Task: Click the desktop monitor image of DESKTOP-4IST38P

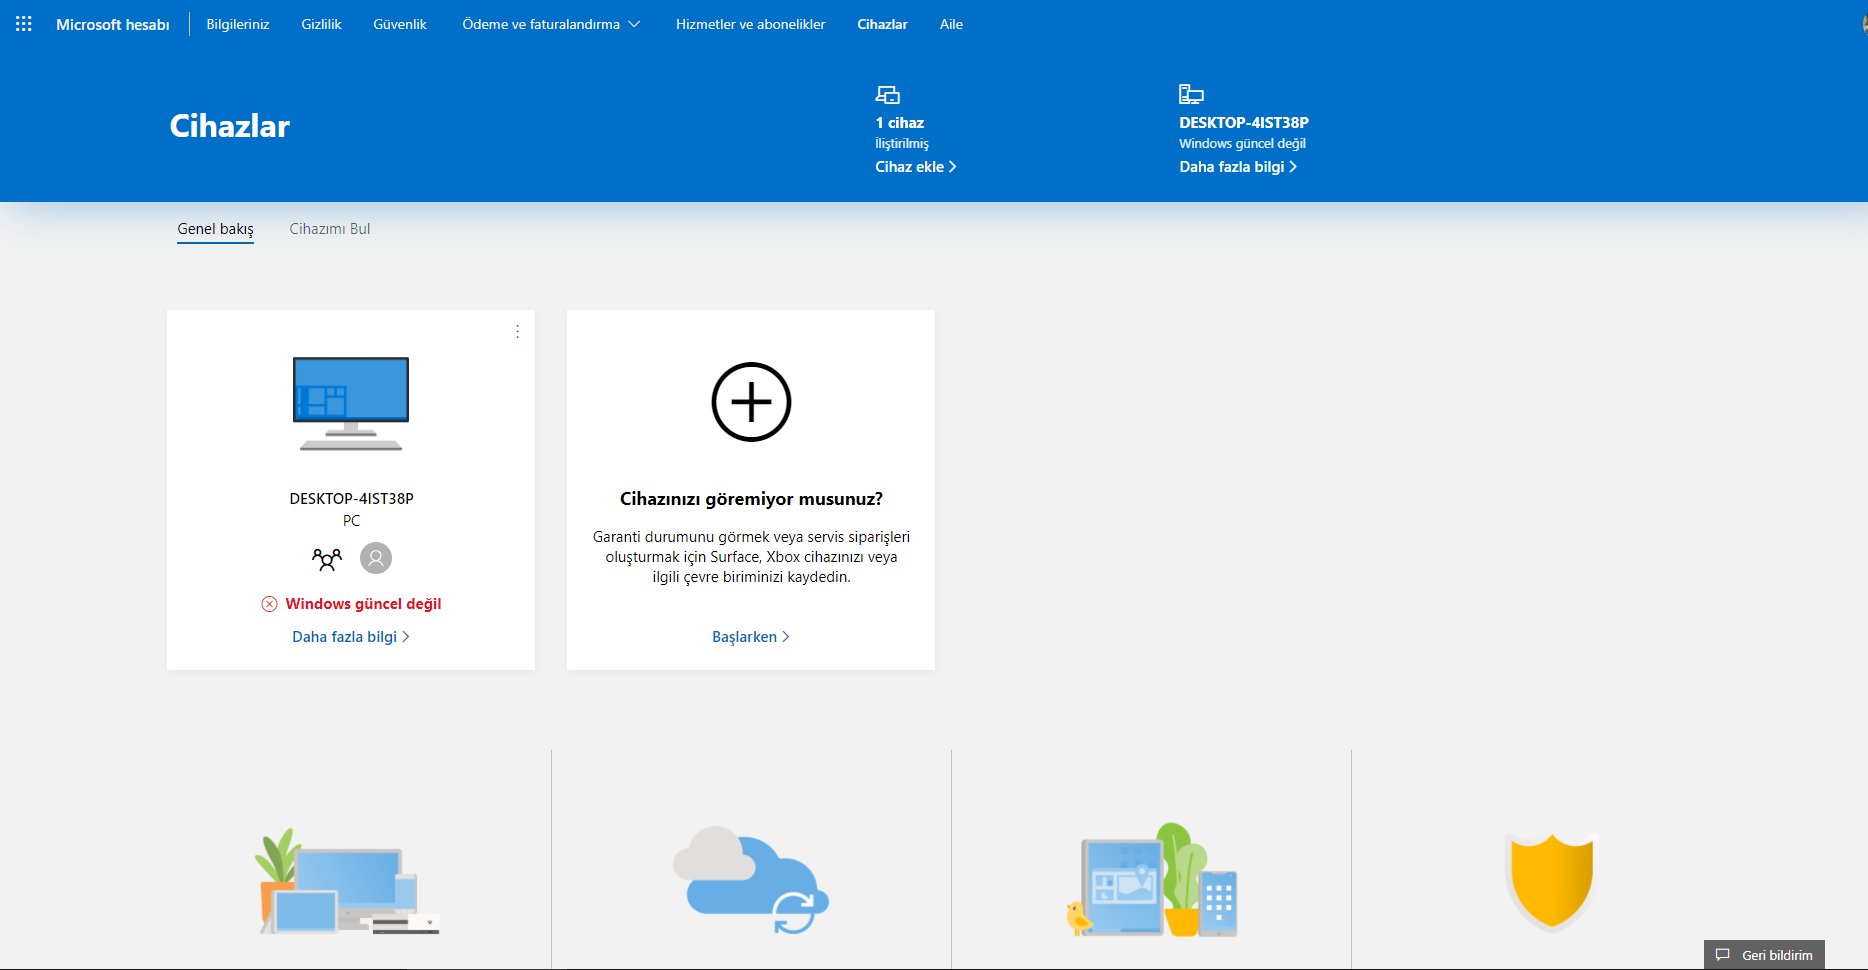Action: [x=351, y=404]
